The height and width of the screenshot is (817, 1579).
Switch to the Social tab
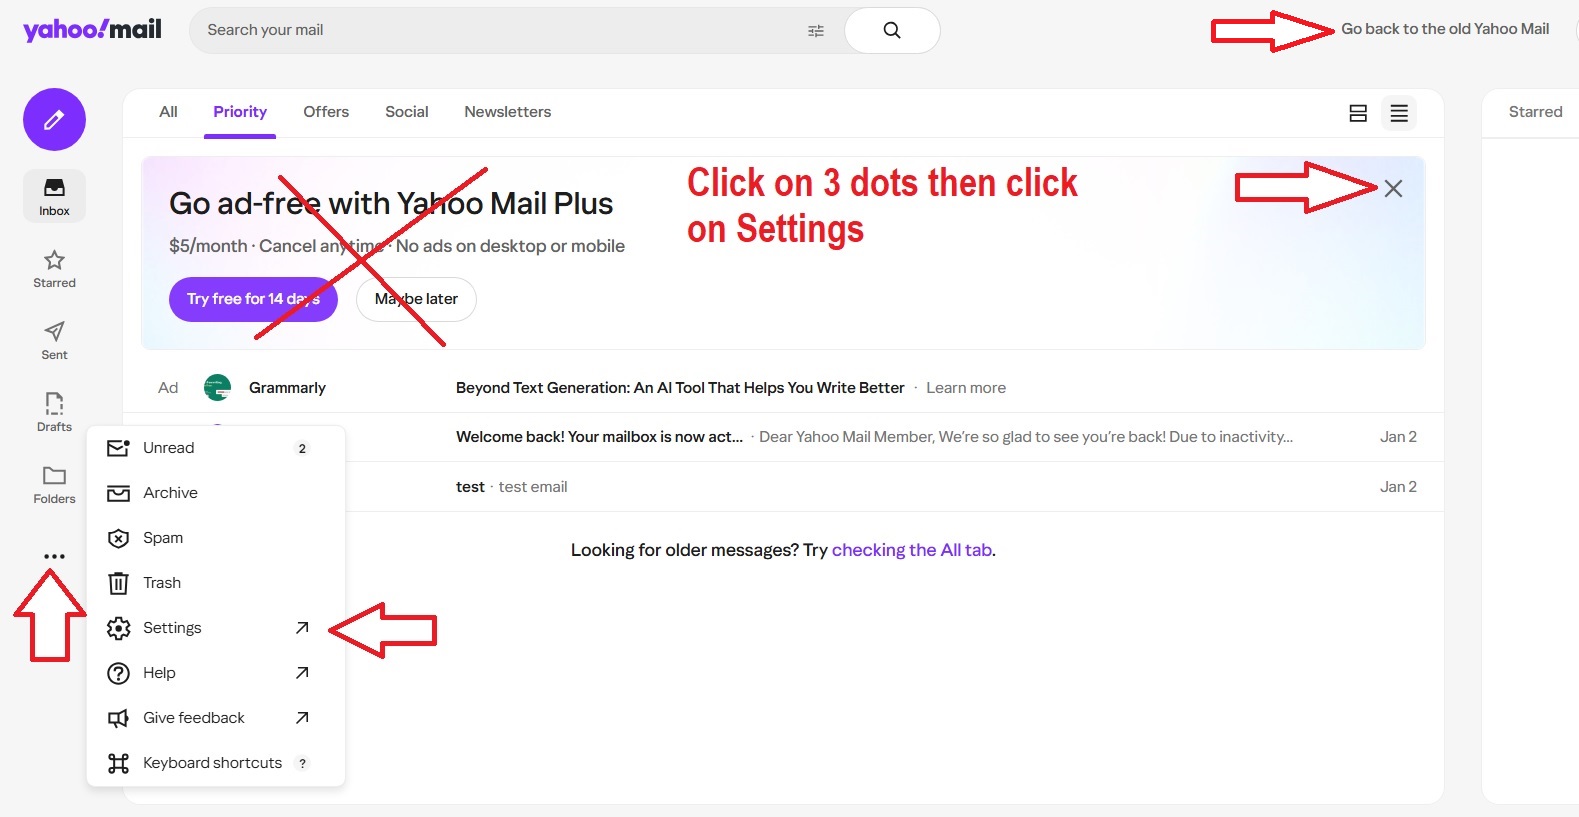pyautogui.click(x=407, y=112)
